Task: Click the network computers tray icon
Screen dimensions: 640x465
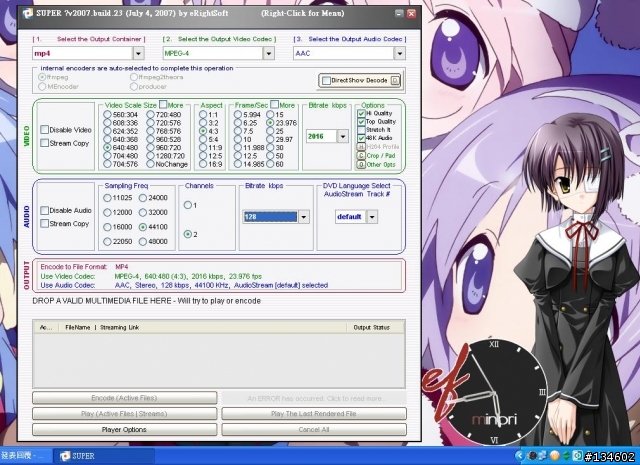Action: (x=542, y=455)
